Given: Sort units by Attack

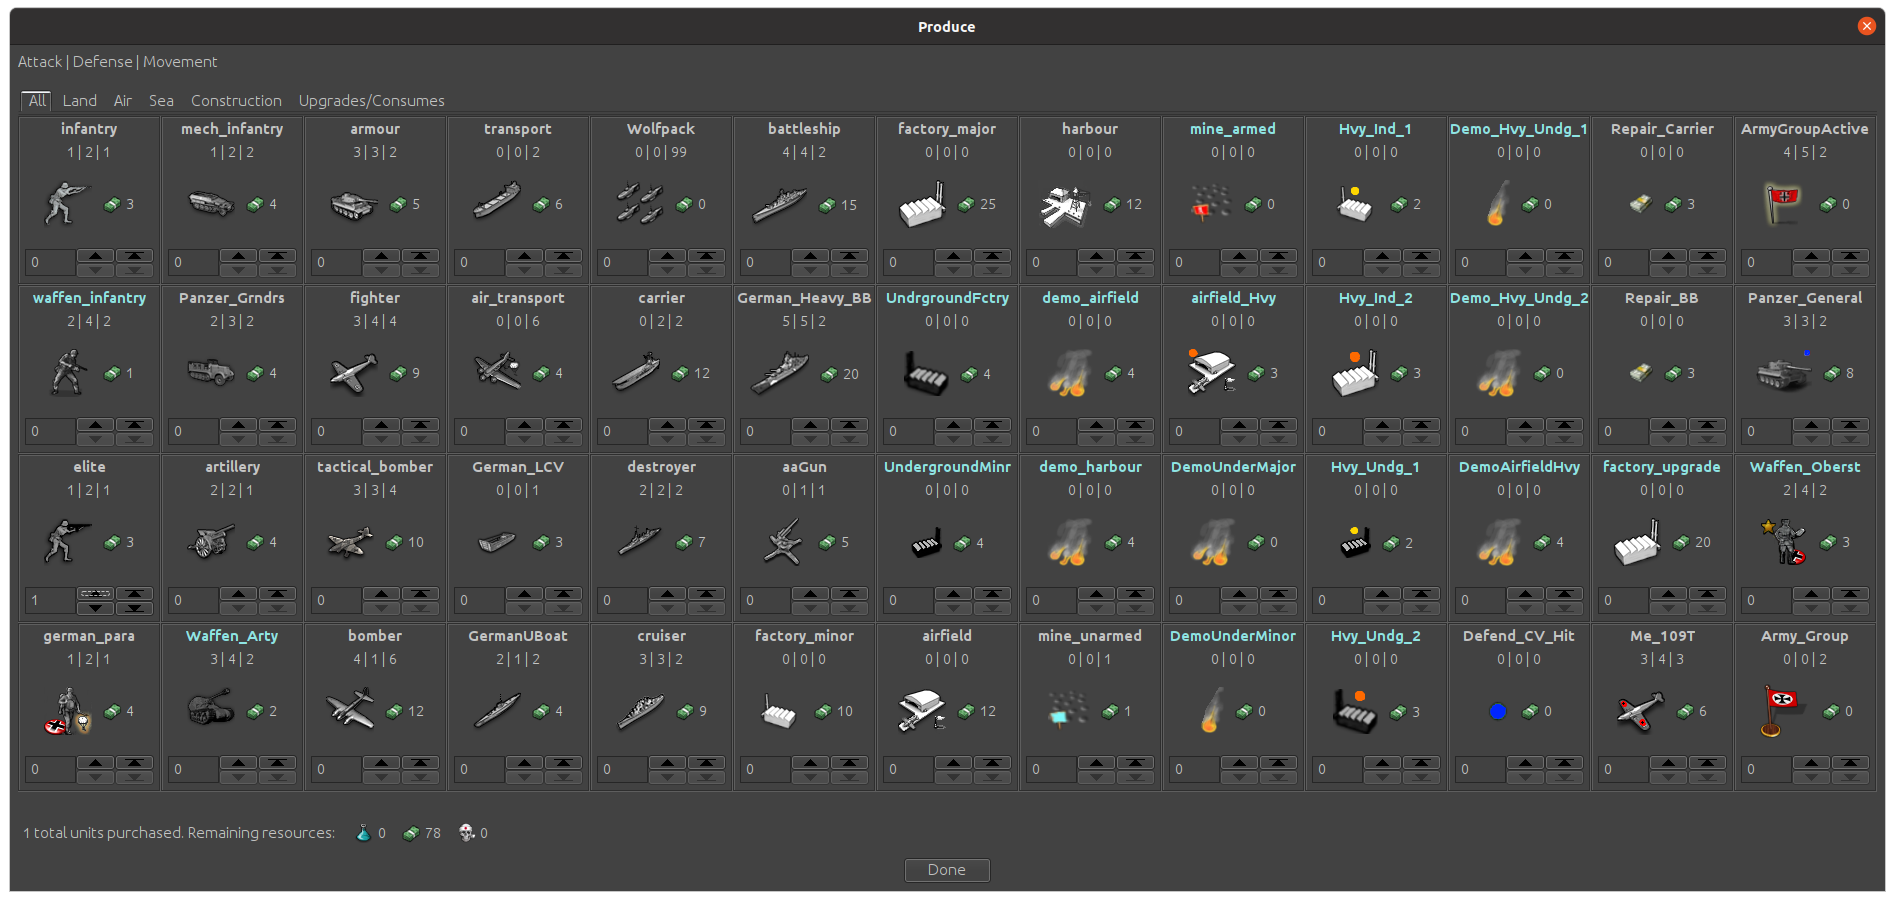Looking at the screenshot, I should (x=40, y=62).
